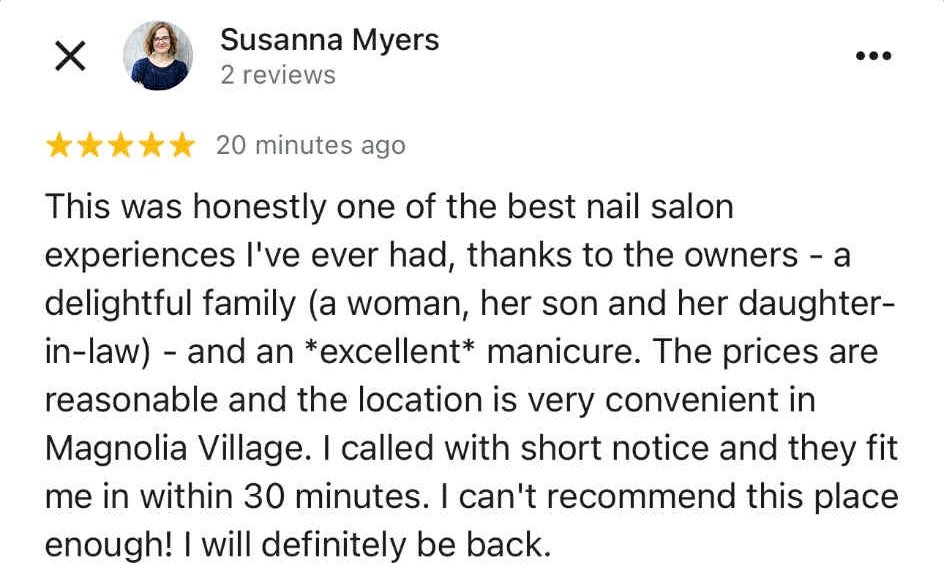
Task: Click the words "delightful family" in the review
Action: [x=170, y=304]
